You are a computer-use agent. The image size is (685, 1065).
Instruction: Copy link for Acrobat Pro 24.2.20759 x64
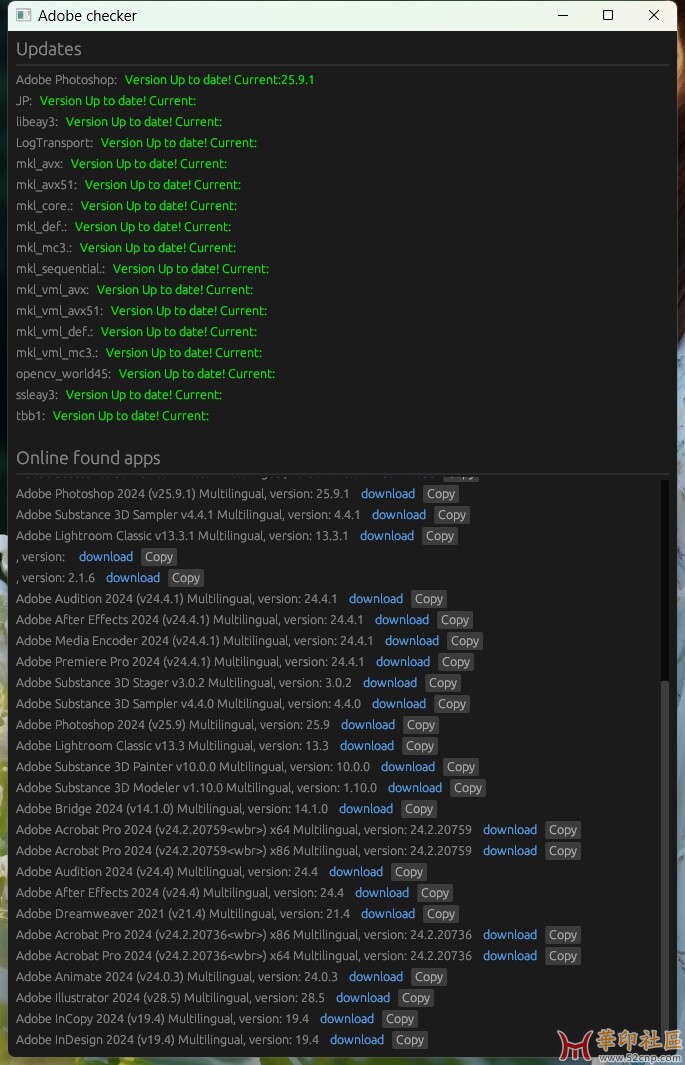click(563, 831)
